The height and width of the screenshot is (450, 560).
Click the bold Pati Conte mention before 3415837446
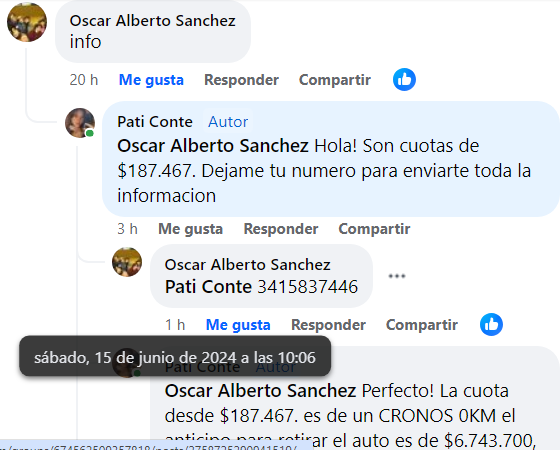209,287
